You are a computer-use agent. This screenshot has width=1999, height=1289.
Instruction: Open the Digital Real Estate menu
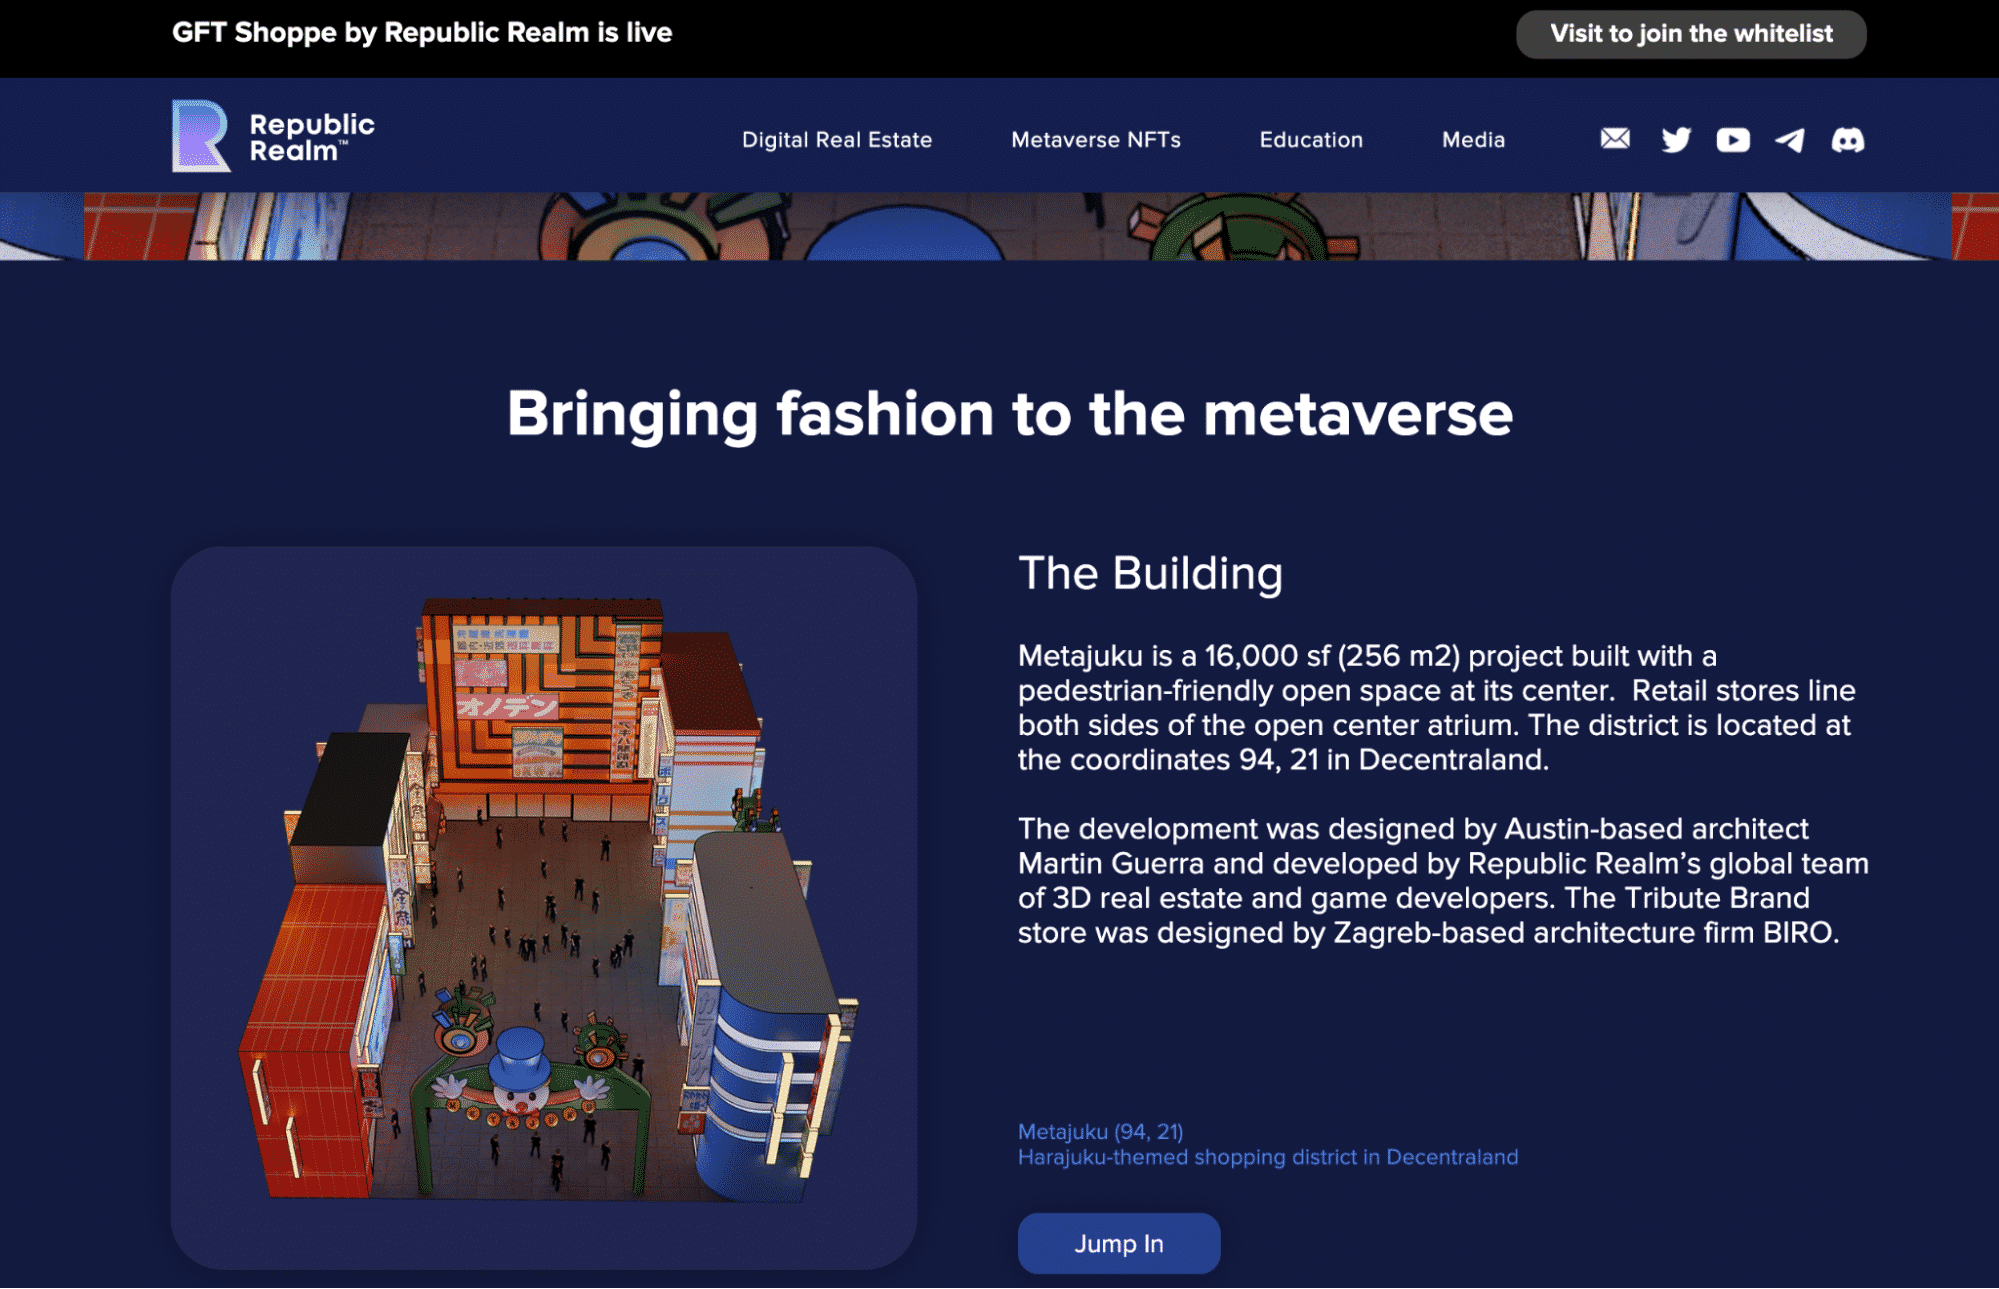pos(836,140)
